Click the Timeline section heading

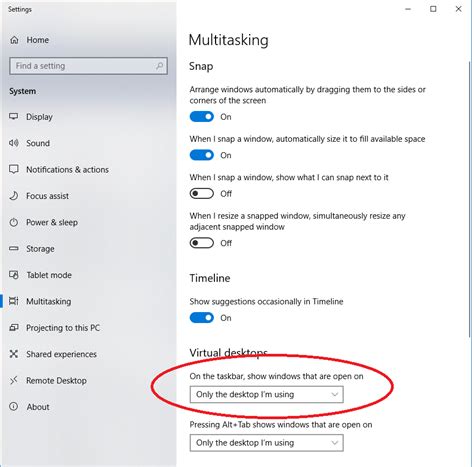pyautogui.click(x=210, y=278)
